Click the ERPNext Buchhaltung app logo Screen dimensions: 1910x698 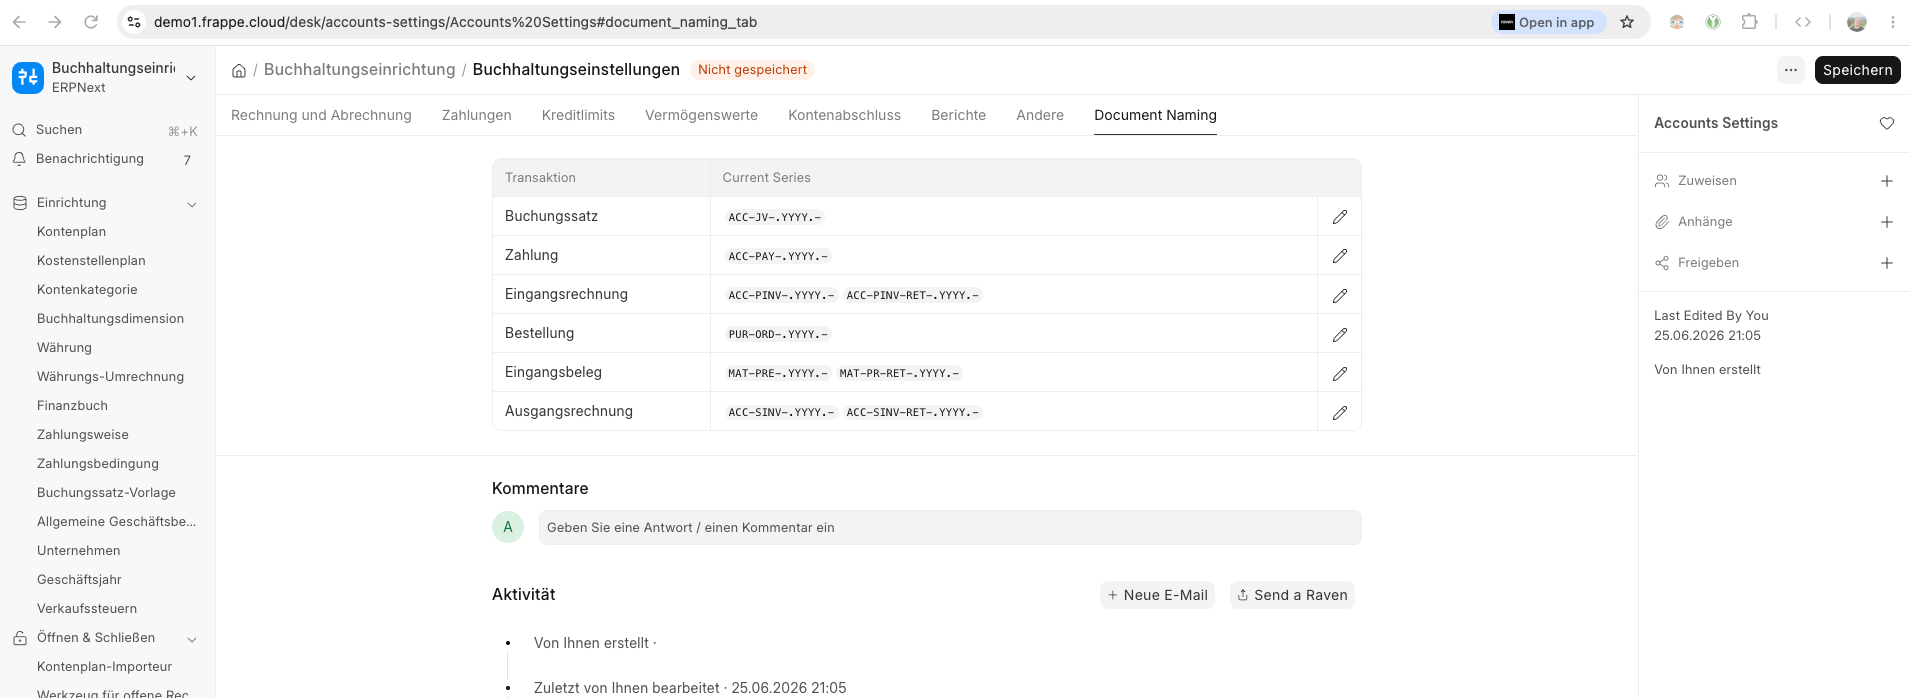(28, 77)
